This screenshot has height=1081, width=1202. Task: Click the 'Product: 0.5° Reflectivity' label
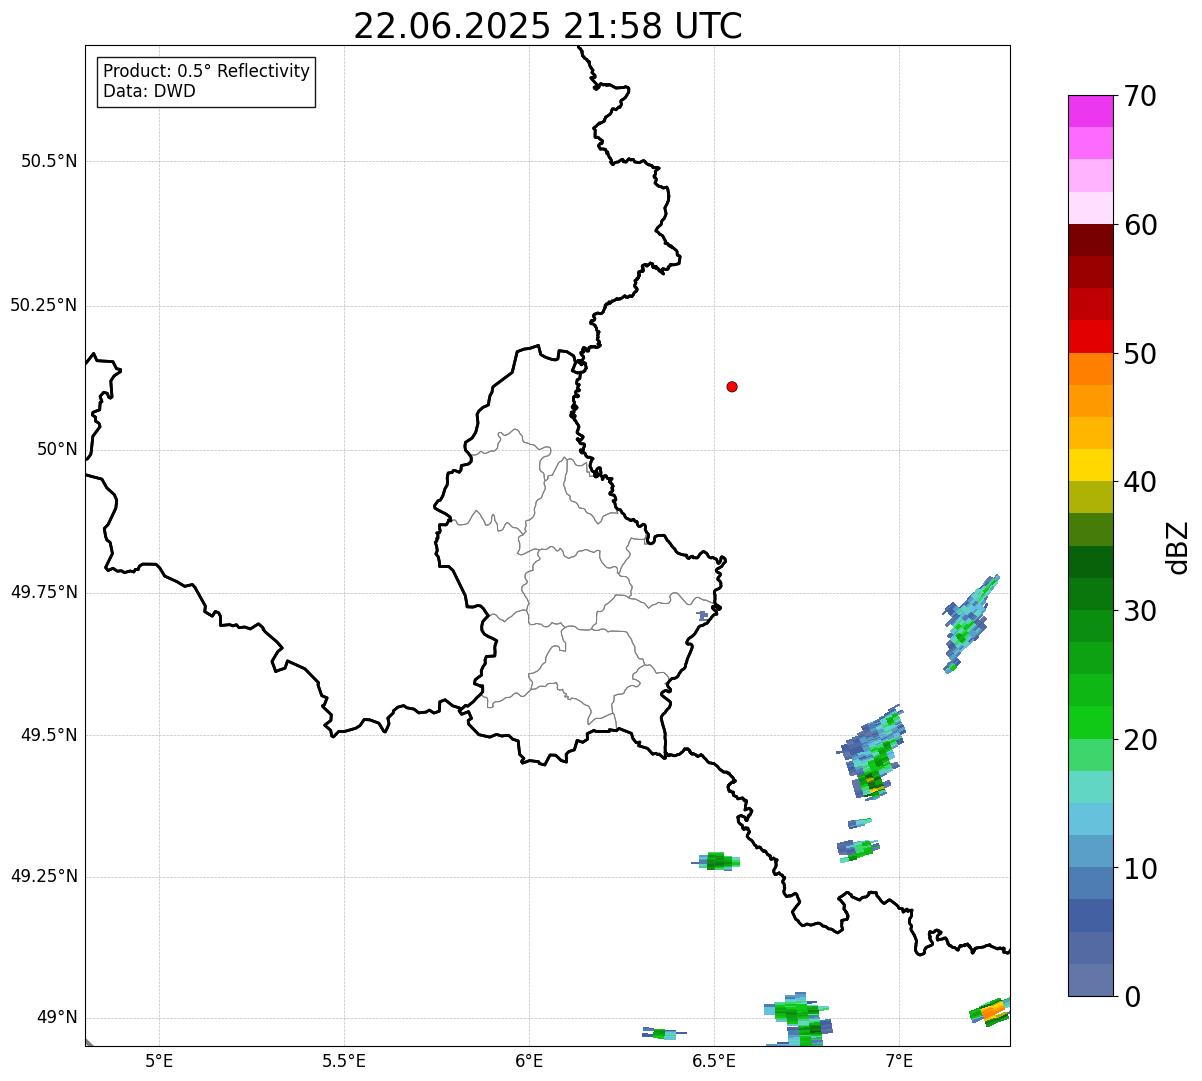206,72
